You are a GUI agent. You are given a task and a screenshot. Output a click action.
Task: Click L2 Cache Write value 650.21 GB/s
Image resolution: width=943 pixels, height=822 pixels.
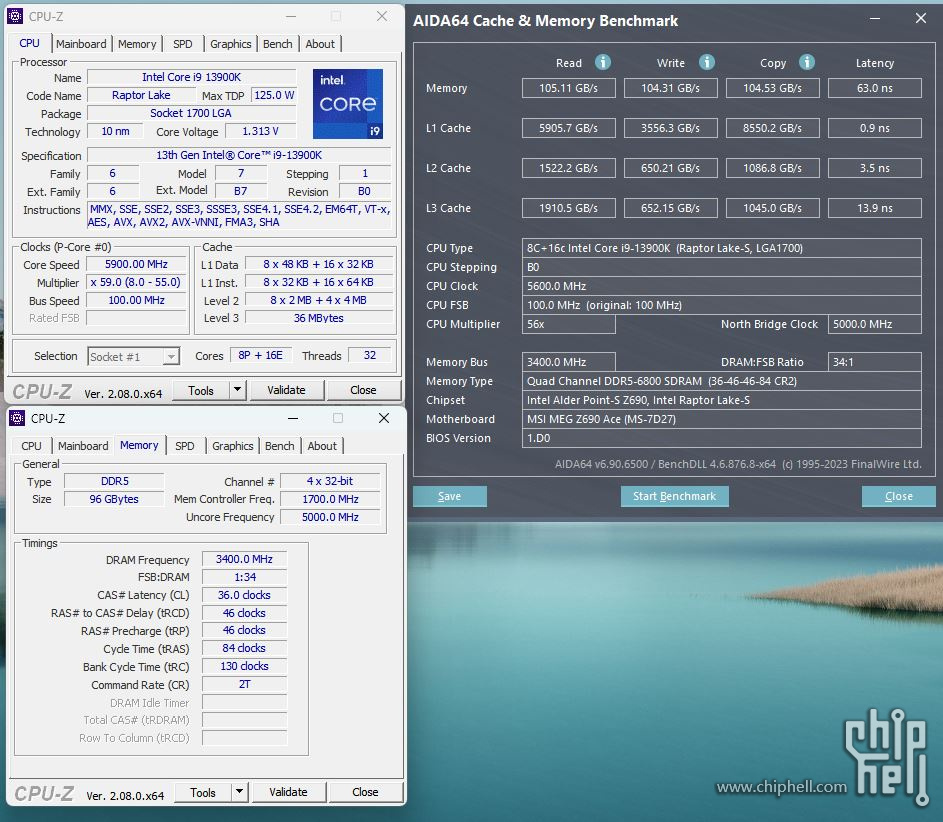pyautogui.click(x=671, y=168)
